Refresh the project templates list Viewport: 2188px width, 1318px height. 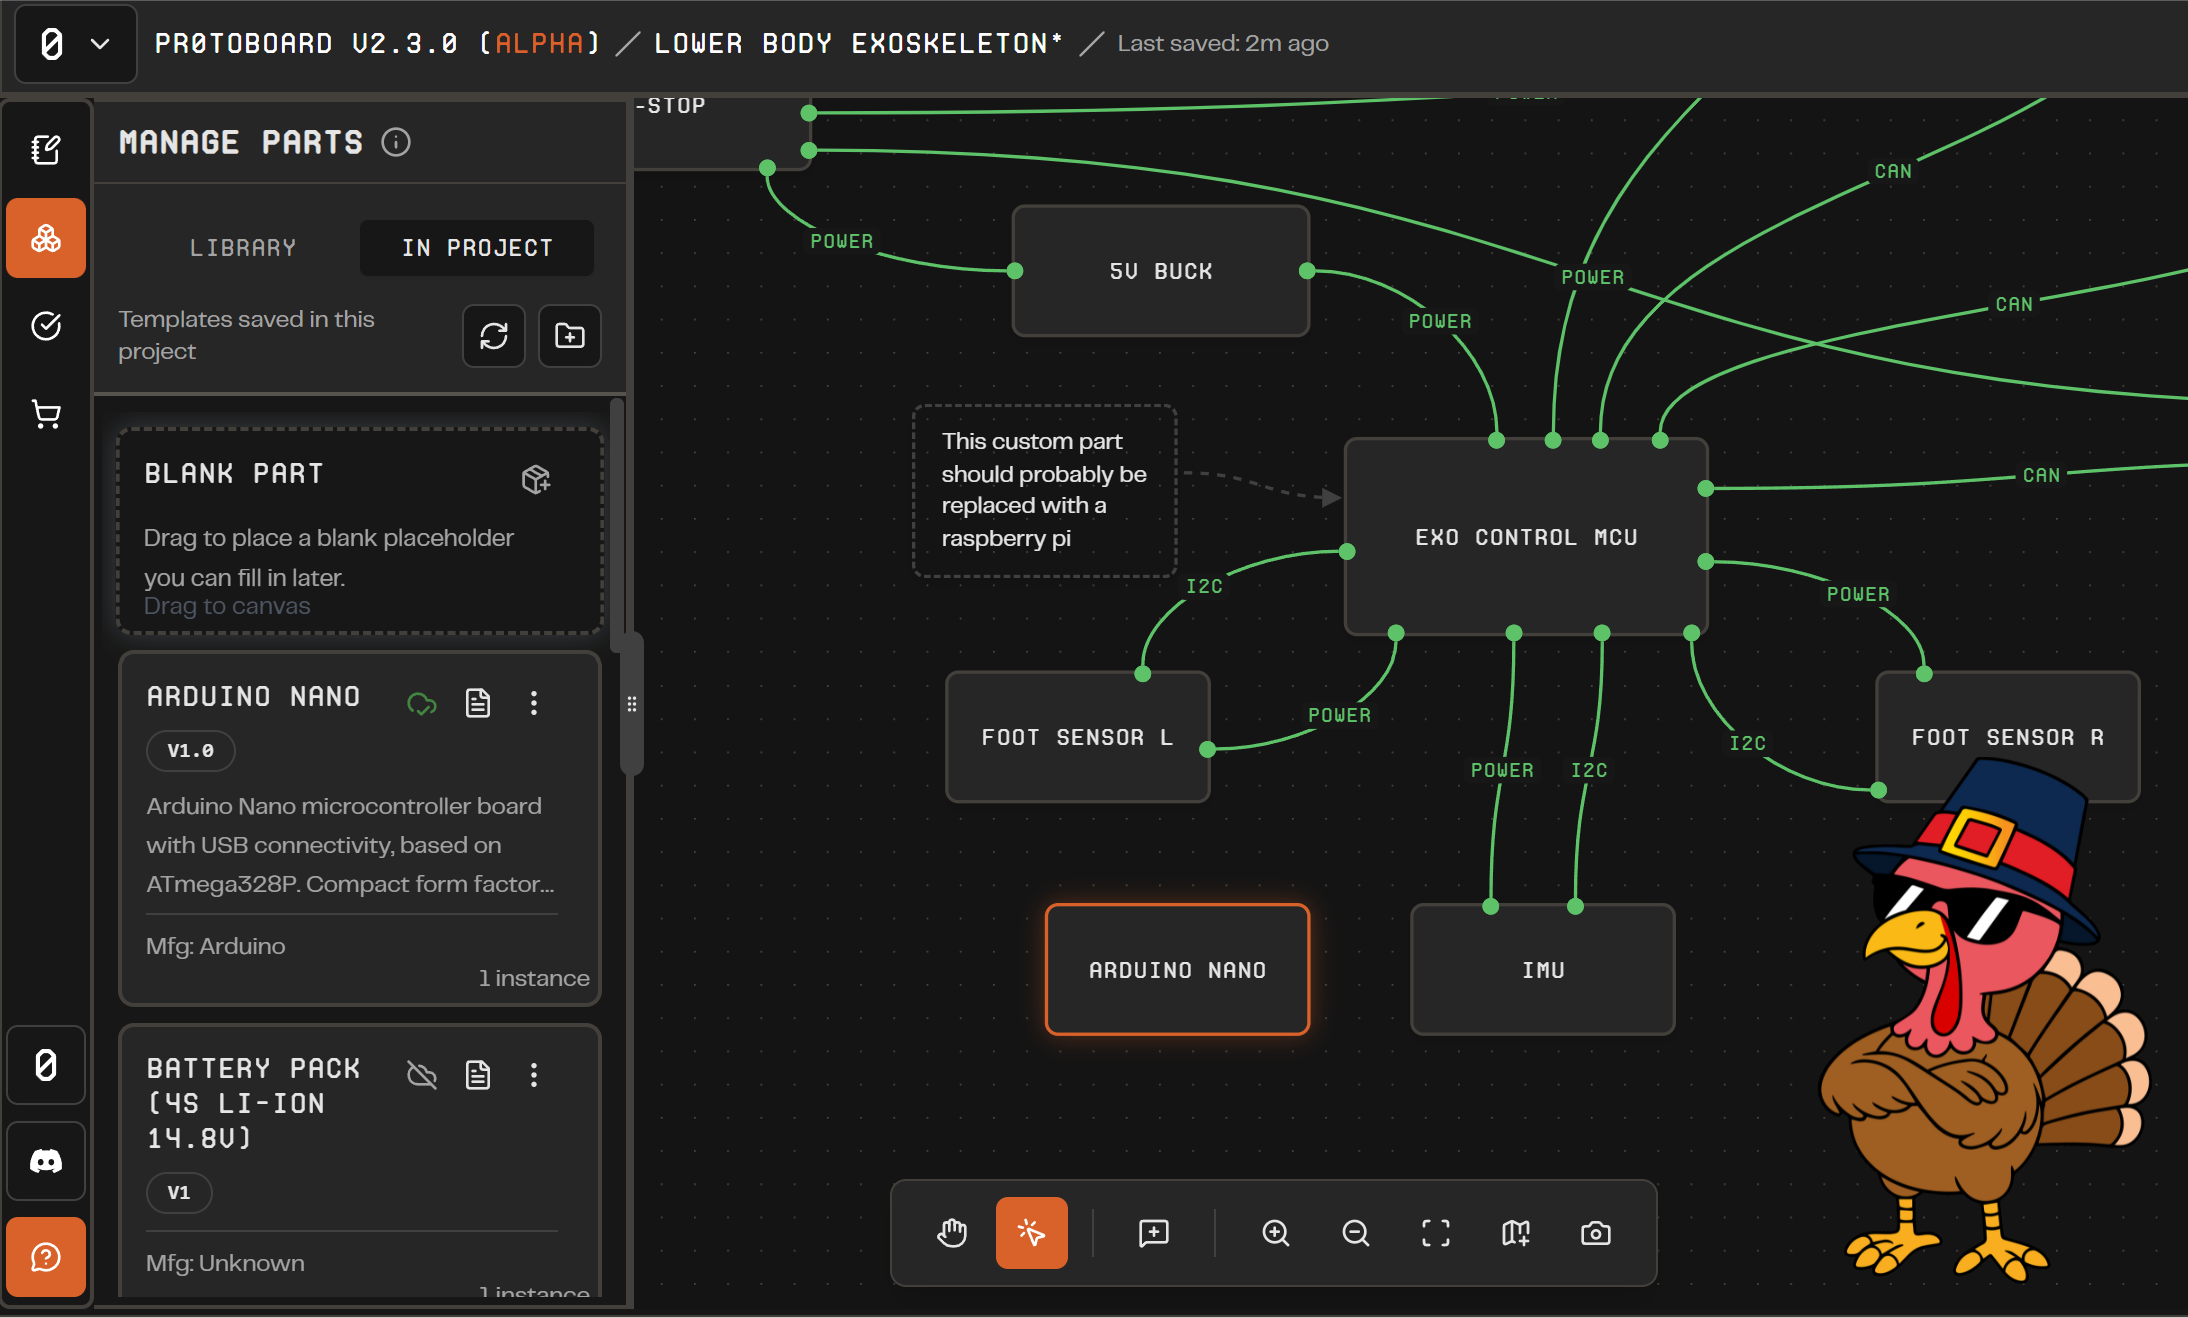pos(494,336)
